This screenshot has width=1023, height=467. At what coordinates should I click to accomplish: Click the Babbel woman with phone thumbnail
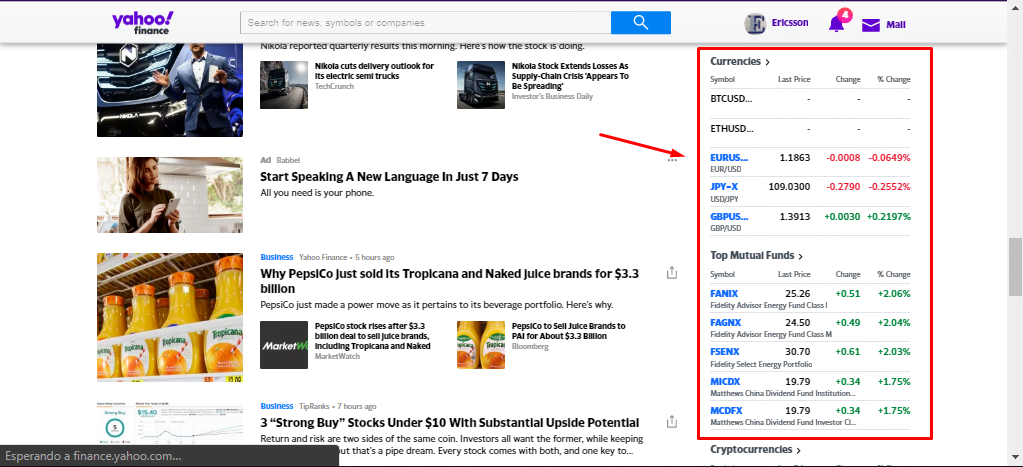tap(170, 195)
